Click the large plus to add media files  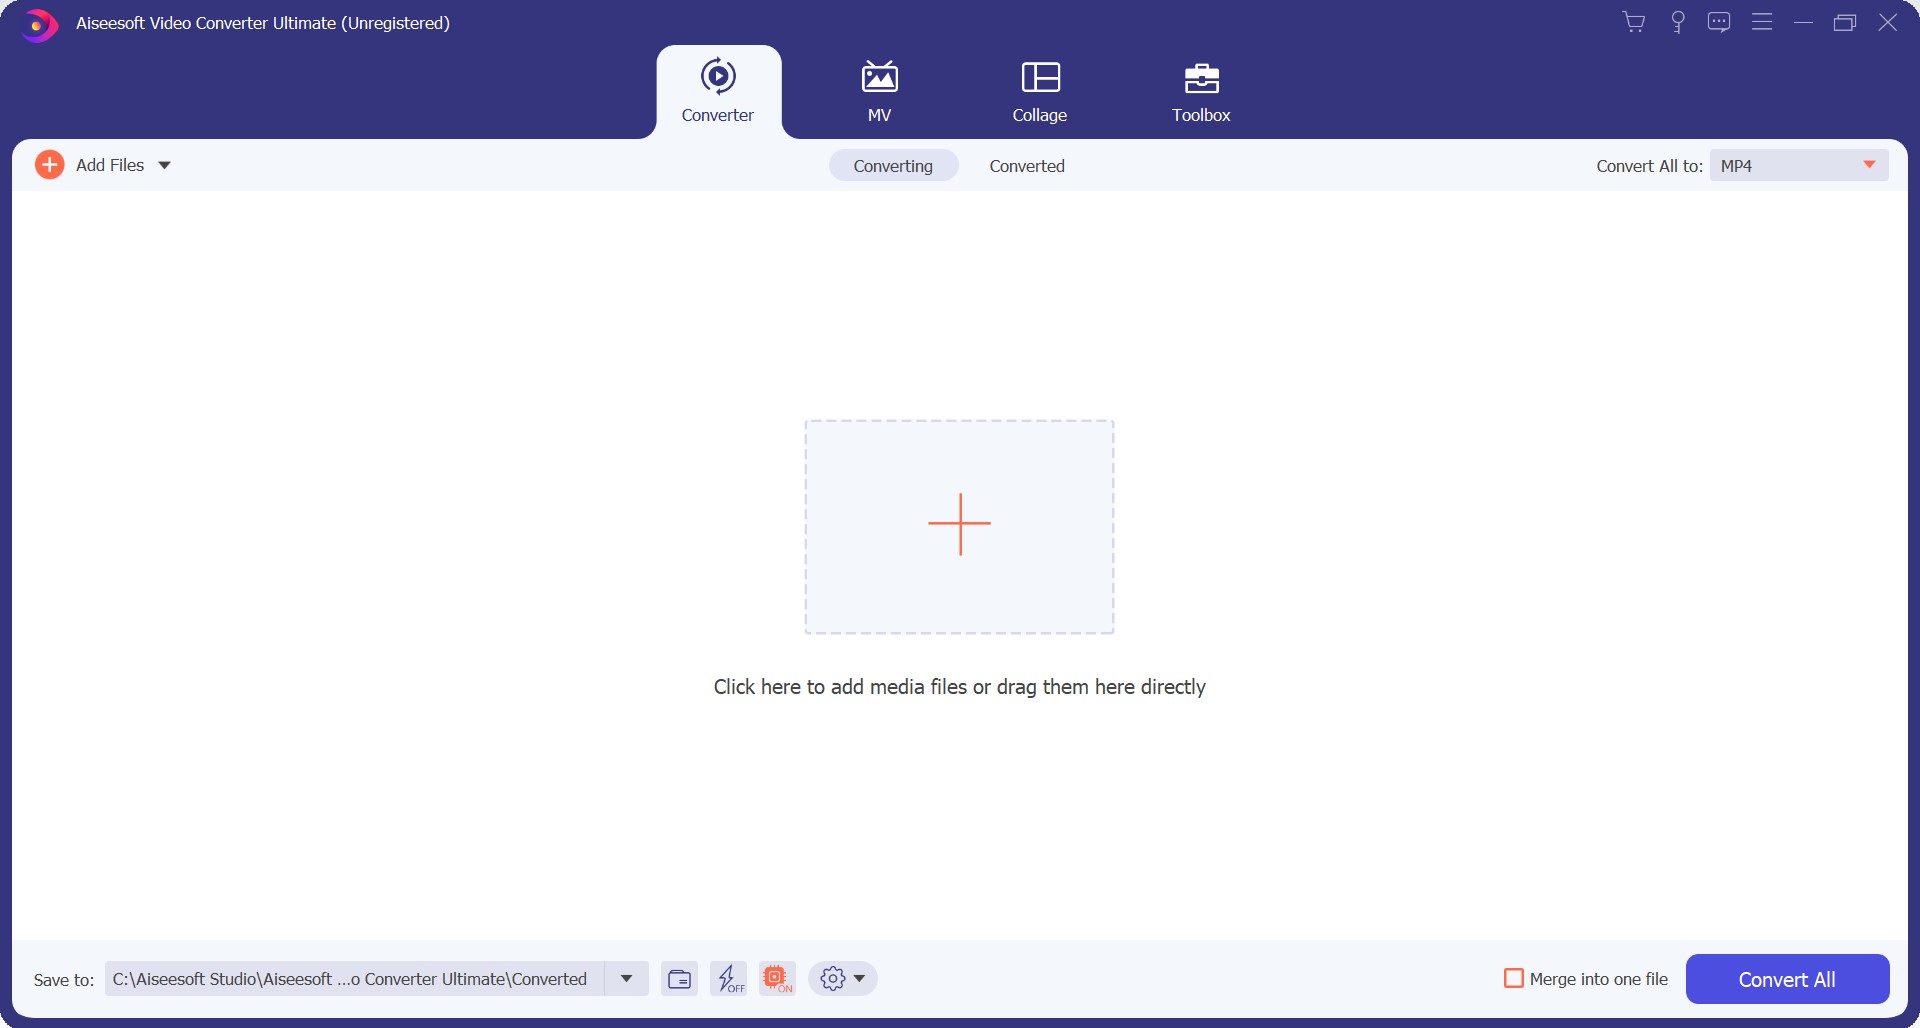(x=959, y=526)
